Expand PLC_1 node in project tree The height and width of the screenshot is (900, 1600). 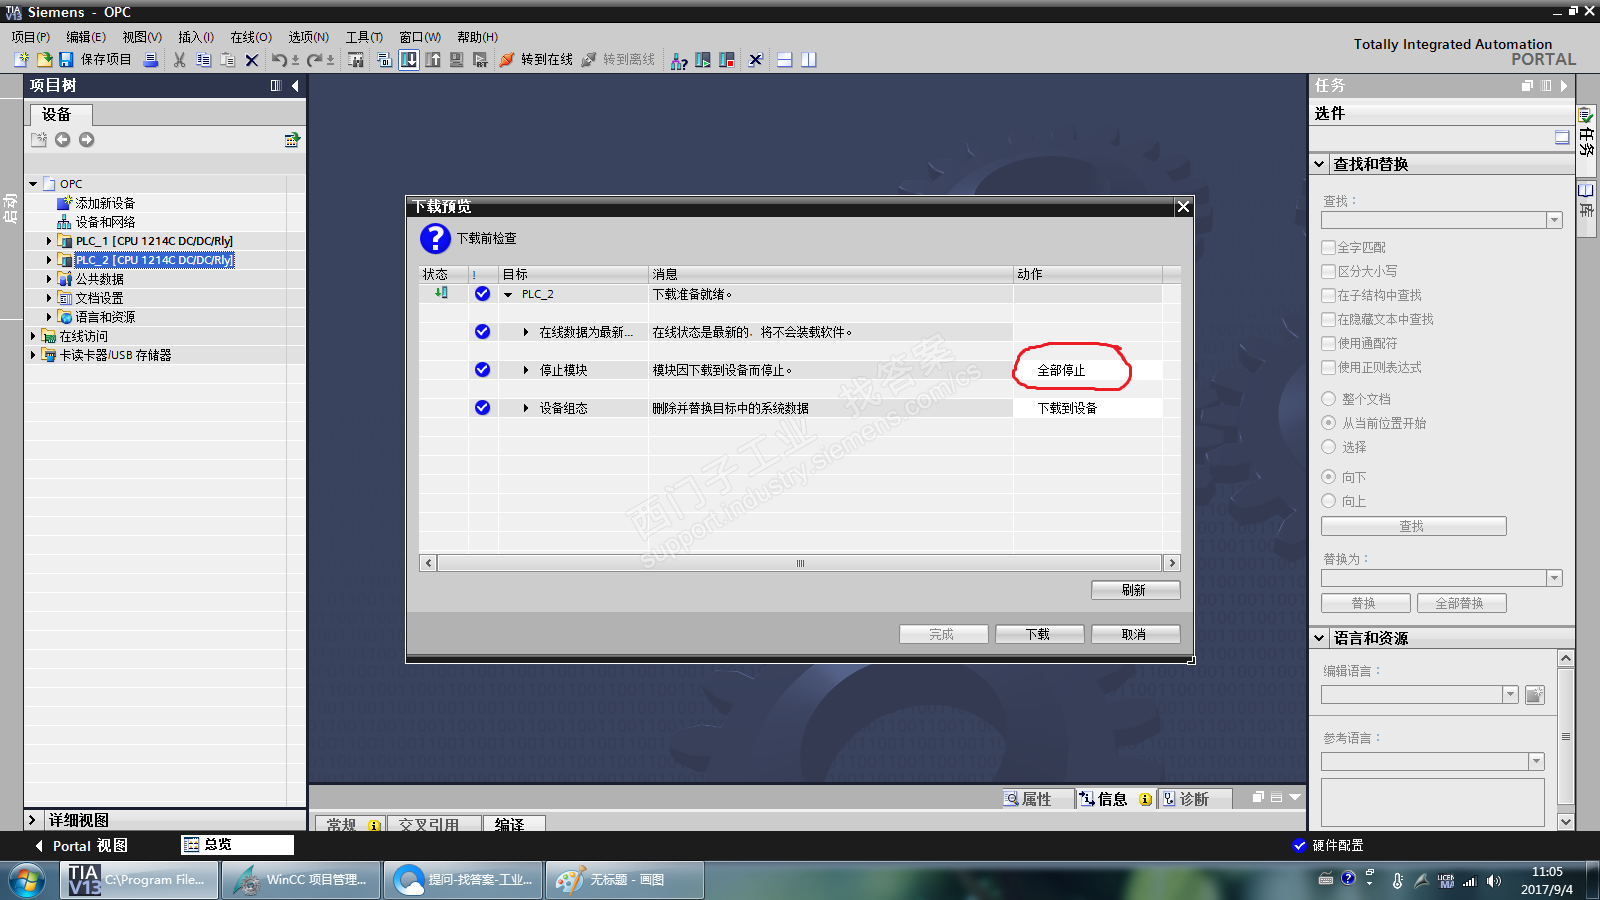tap(48, 241)
